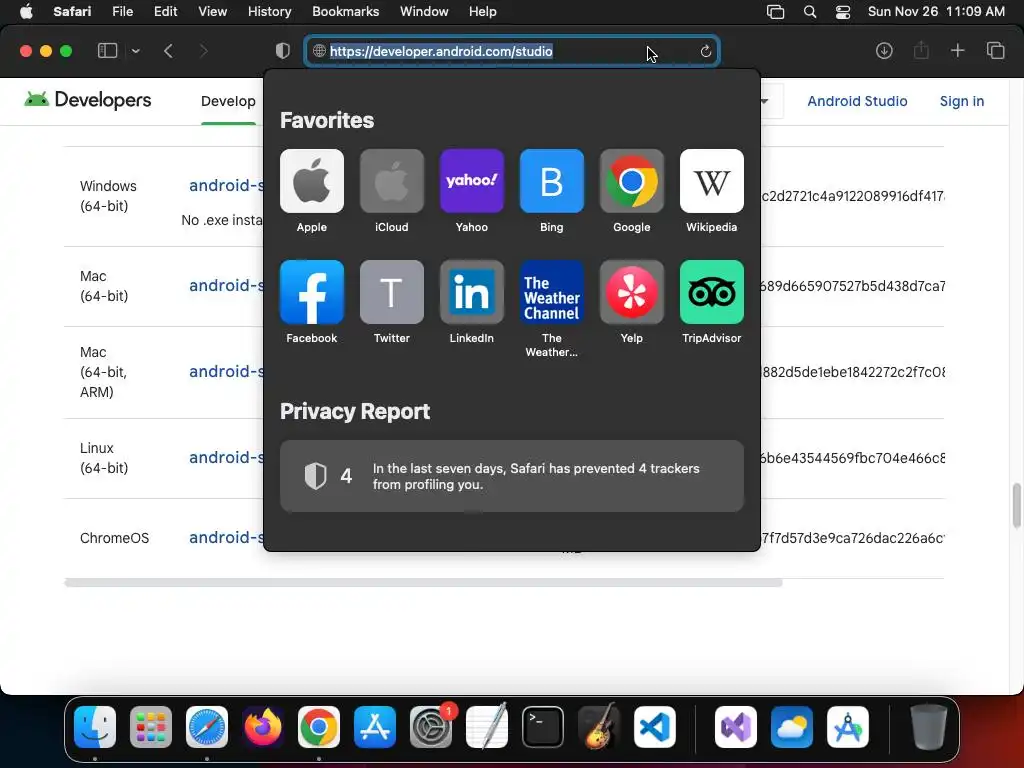The image size is (1024, 768).
Task: Open System Settings from the Dock
Action: (431, 727)
